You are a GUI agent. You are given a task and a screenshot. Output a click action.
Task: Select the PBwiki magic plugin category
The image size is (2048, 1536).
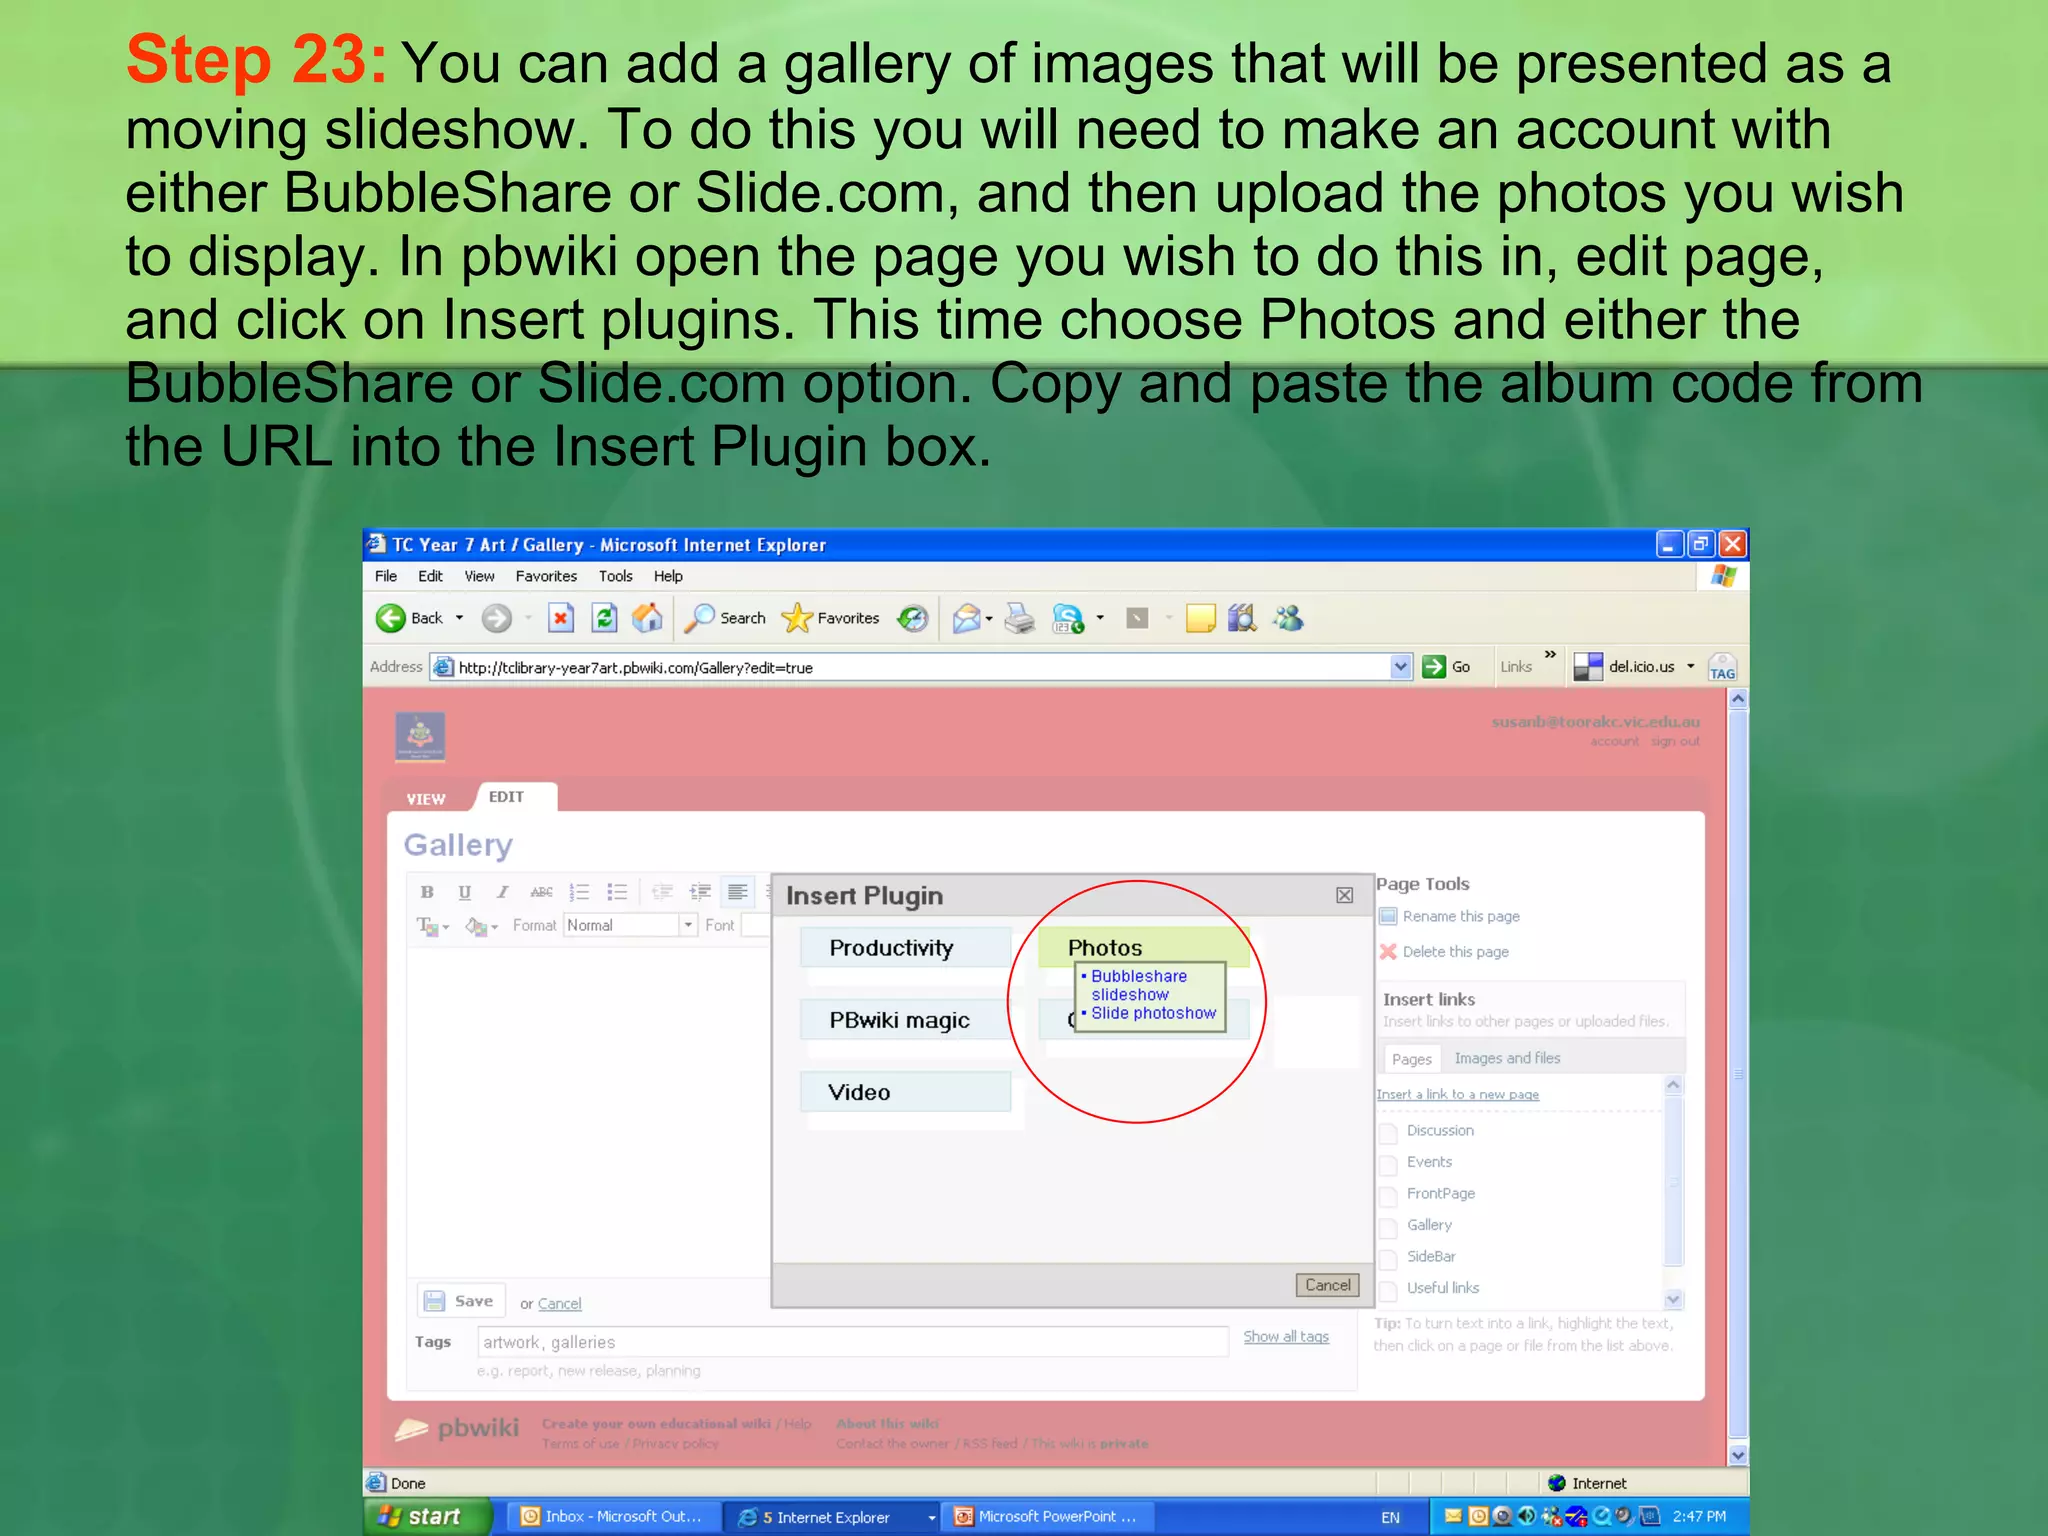pyautogui.click(x=906, y=1019)
